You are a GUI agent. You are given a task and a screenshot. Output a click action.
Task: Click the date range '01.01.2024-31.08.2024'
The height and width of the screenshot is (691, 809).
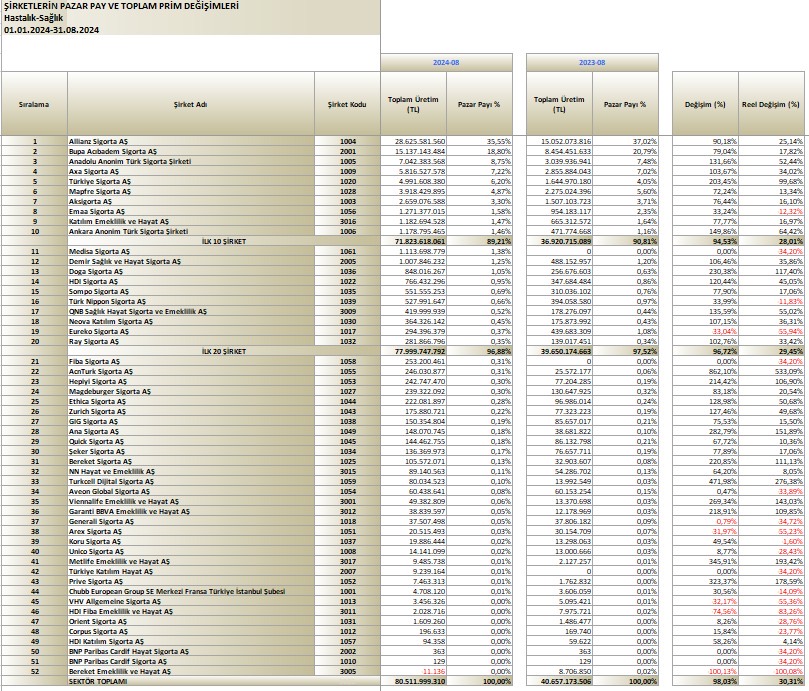click(x=51, y=30)
